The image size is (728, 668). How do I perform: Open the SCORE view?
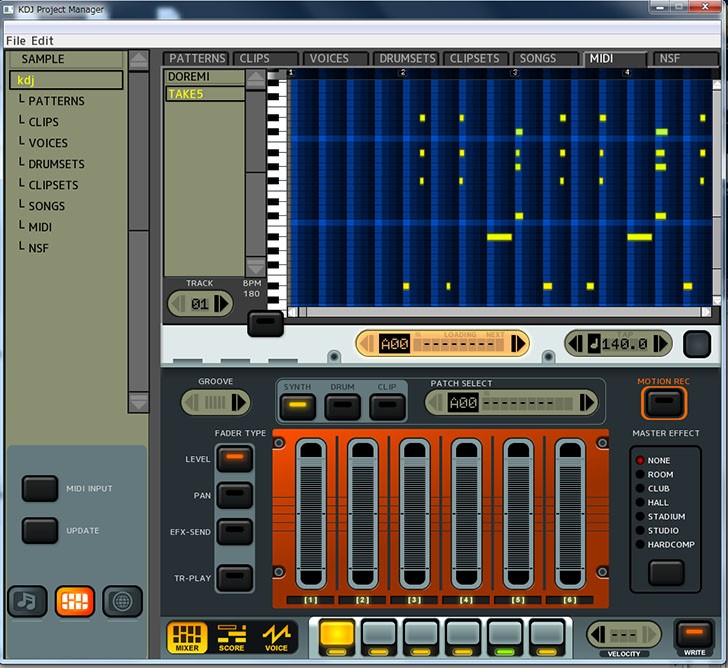coord(231,637)
